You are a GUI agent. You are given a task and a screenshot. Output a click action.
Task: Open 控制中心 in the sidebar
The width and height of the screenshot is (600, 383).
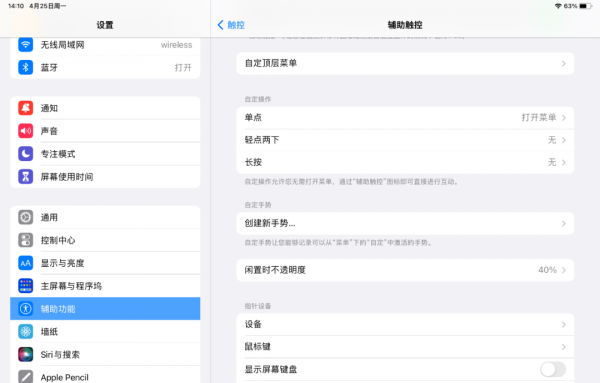click(x=105, y=240)
